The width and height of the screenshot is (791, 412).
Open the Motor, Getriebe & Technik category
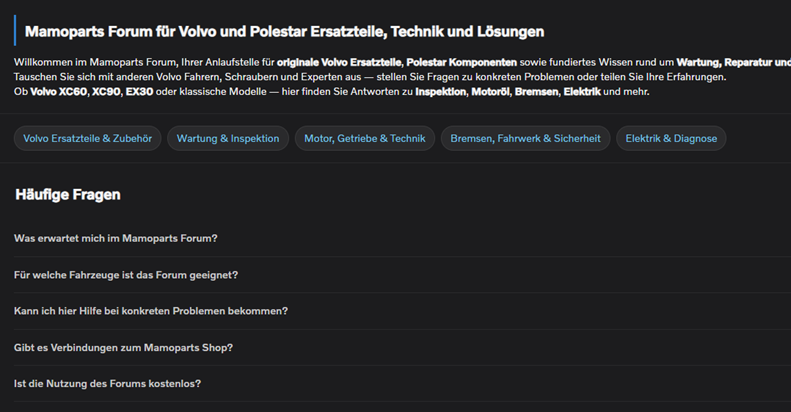click(365, 139)
